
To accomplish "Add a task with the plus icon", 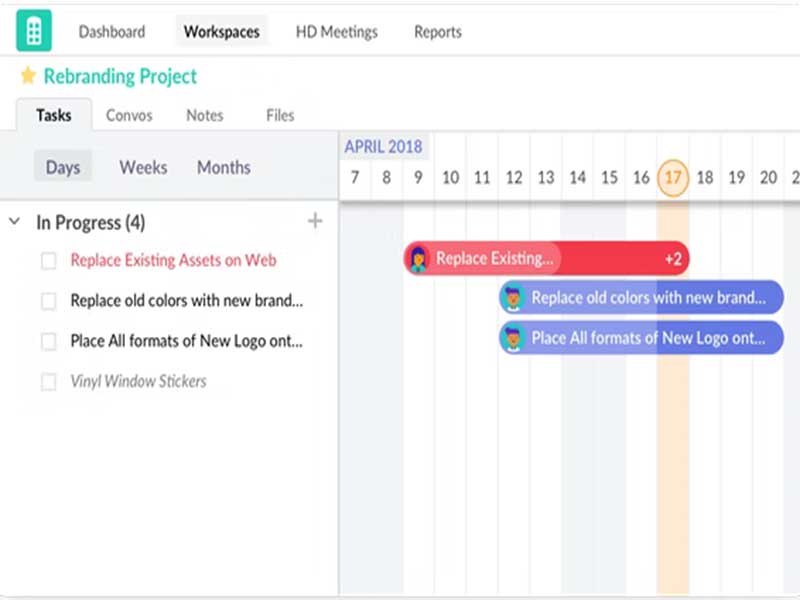I will 315,221.
